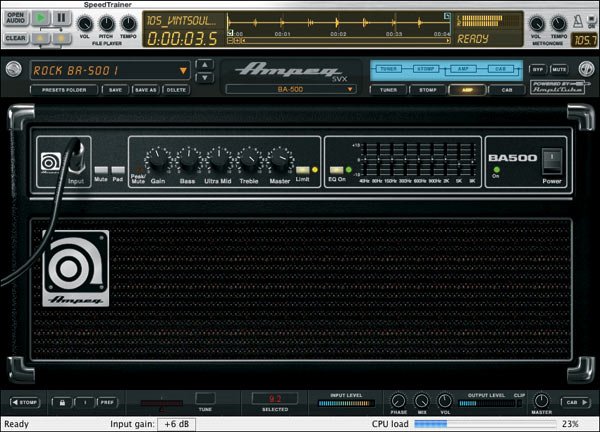600x432 pixels.
Task: Go to previous module with STOMP arrow
Action: [x=24, y=403]
